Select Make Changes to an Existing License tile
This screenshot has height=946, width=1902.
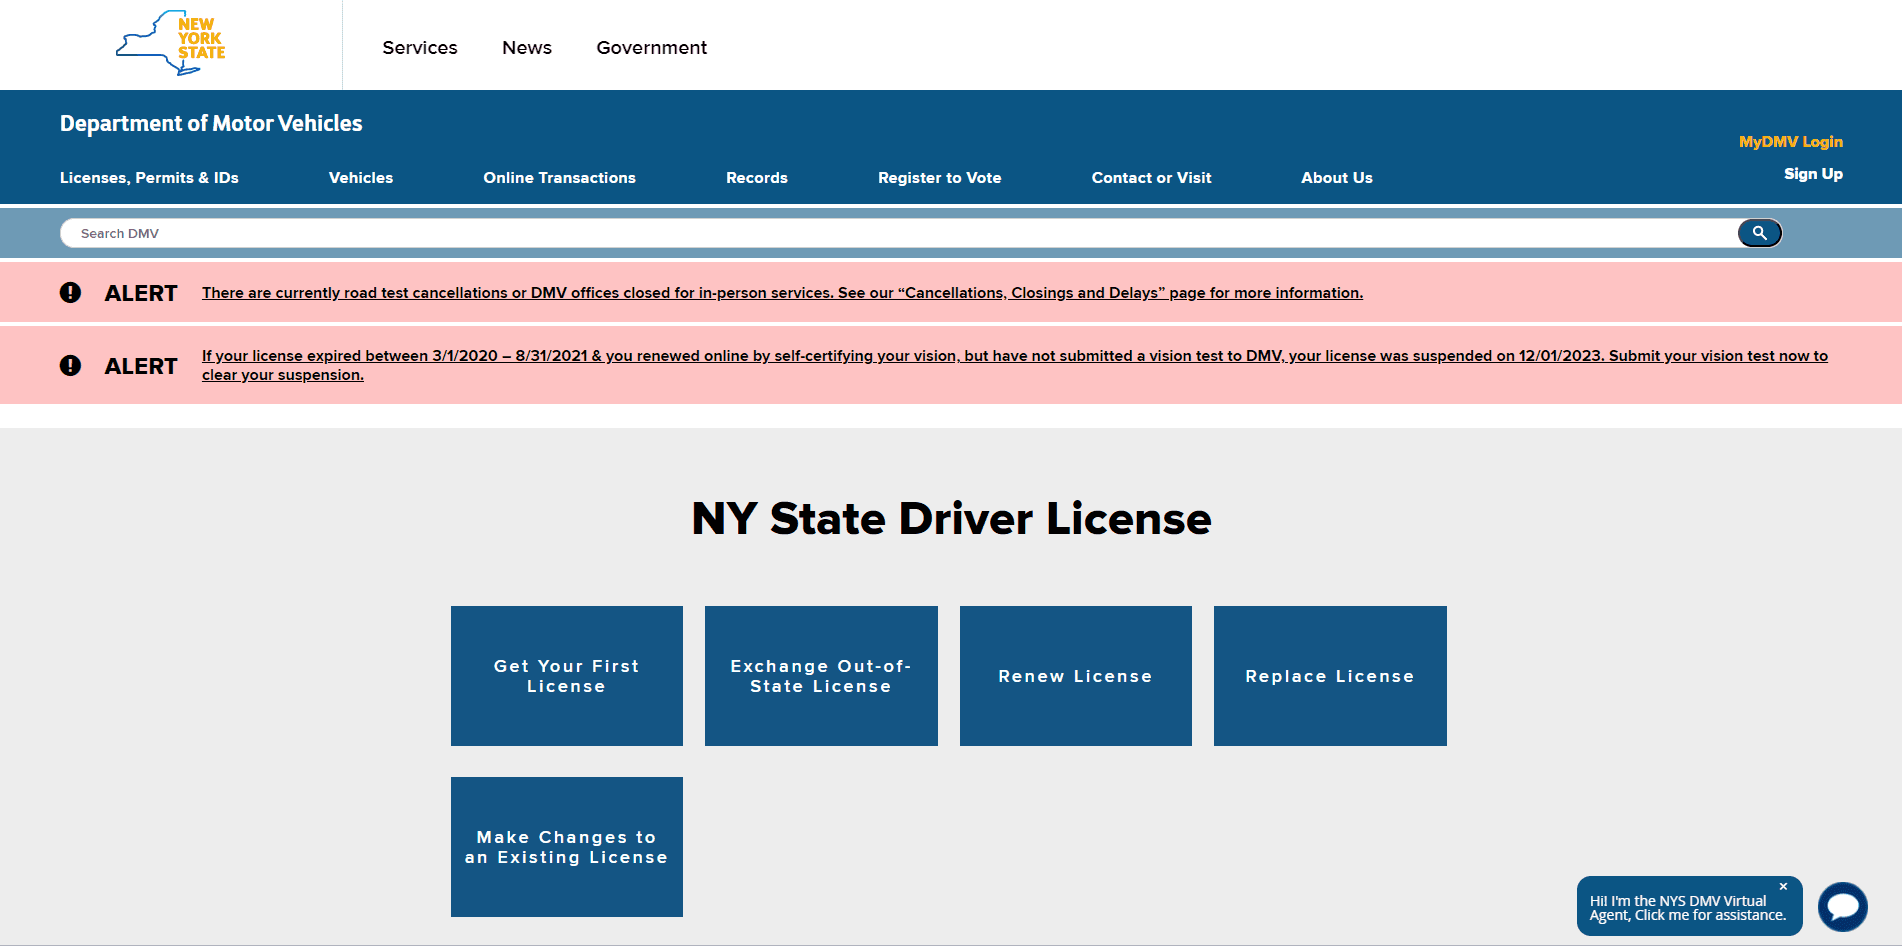click(567, 847)
